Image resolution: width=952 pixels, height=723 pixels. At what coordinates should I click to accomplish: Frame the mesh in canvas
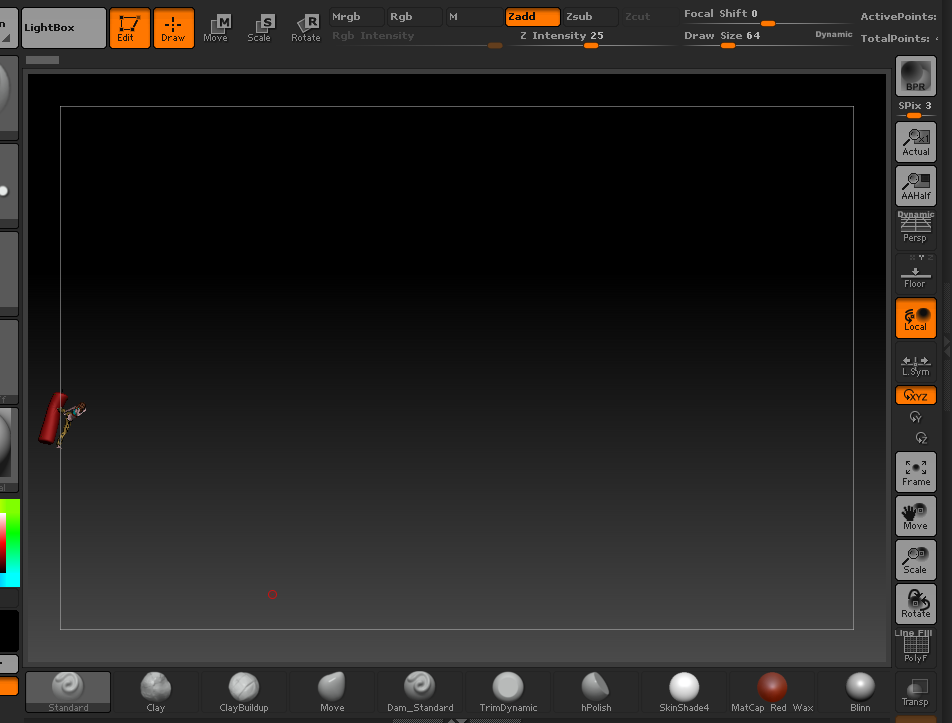coord(916,472)
